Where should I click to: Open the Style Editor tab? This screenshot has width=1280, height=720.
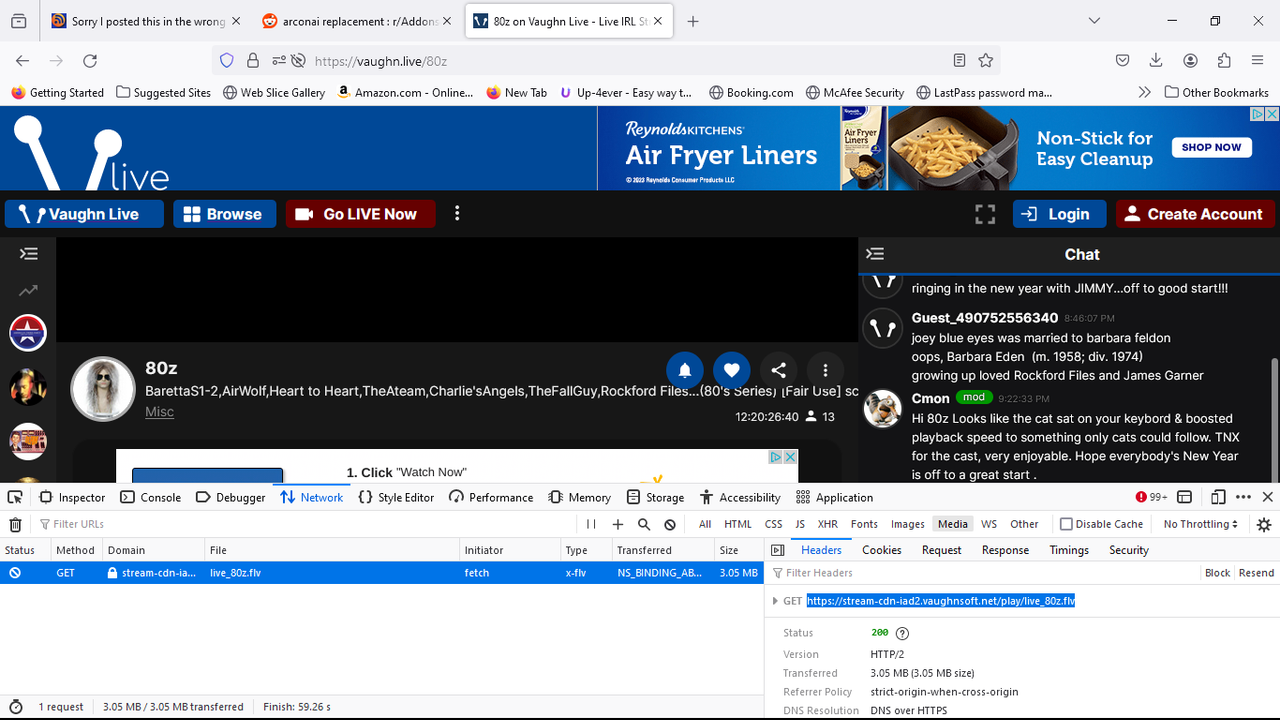(396, 497)
